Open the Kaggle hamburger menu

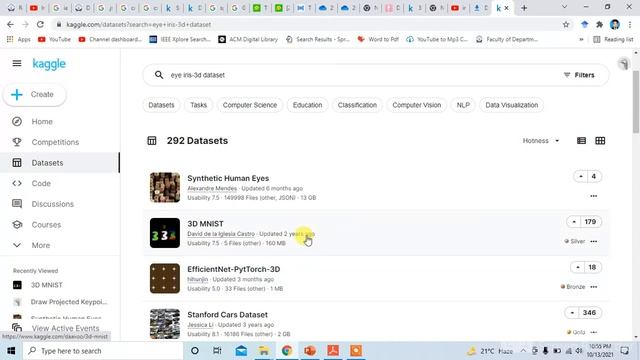pyautogui.click(x=17, y=63)
